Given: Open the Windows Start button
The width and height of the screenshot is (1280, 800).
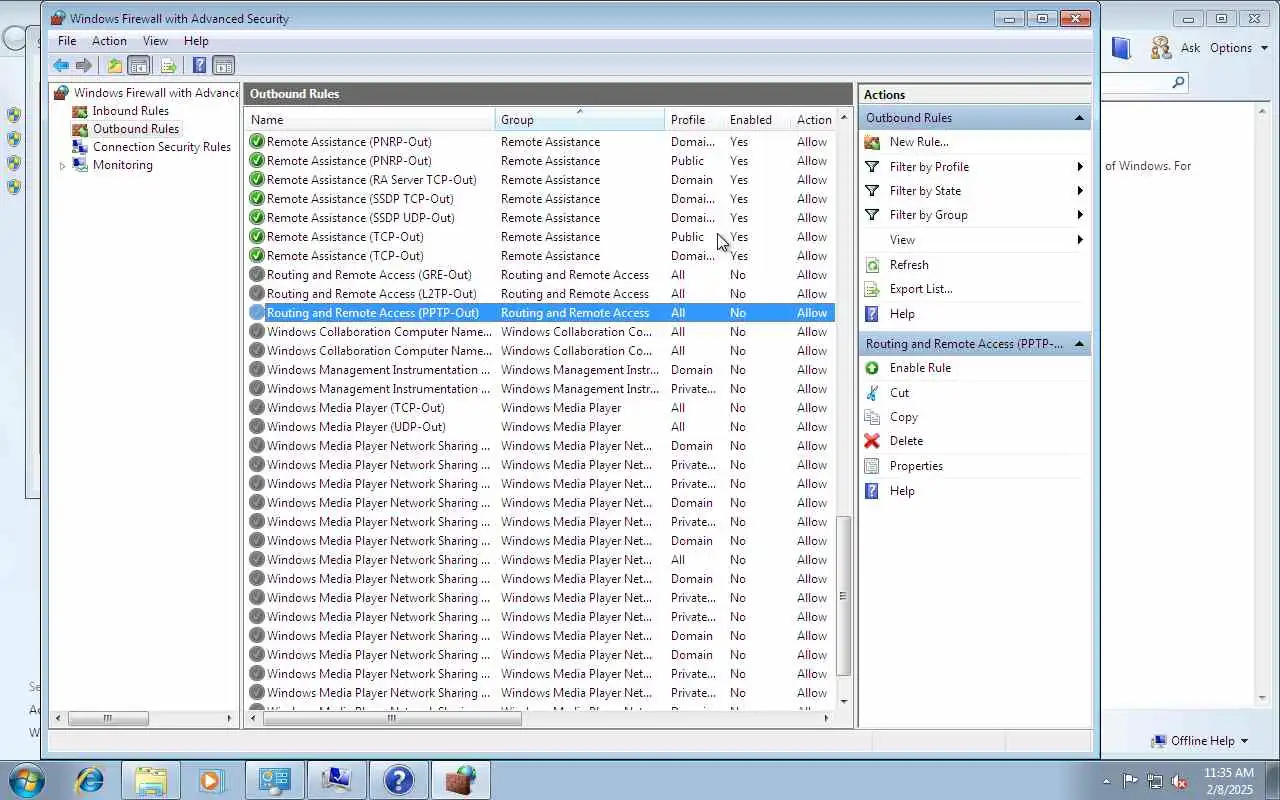Looking at the screenshot, I should [x=25, y=779].
